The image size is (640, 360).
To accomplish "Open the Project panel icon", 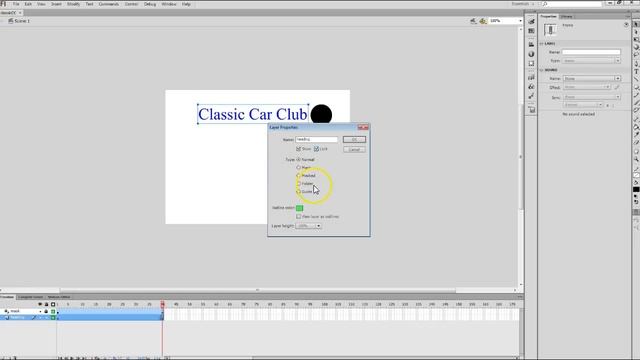I will (x=532, y=110).
